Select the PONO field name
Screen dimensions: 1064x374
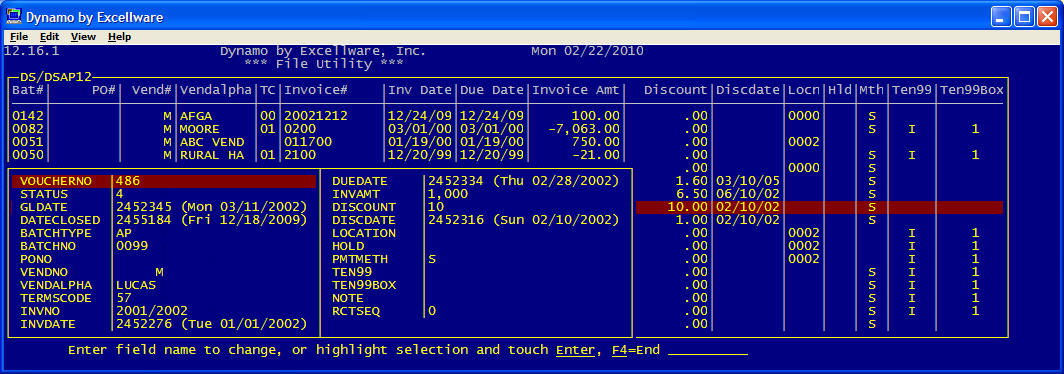[37, 259]
